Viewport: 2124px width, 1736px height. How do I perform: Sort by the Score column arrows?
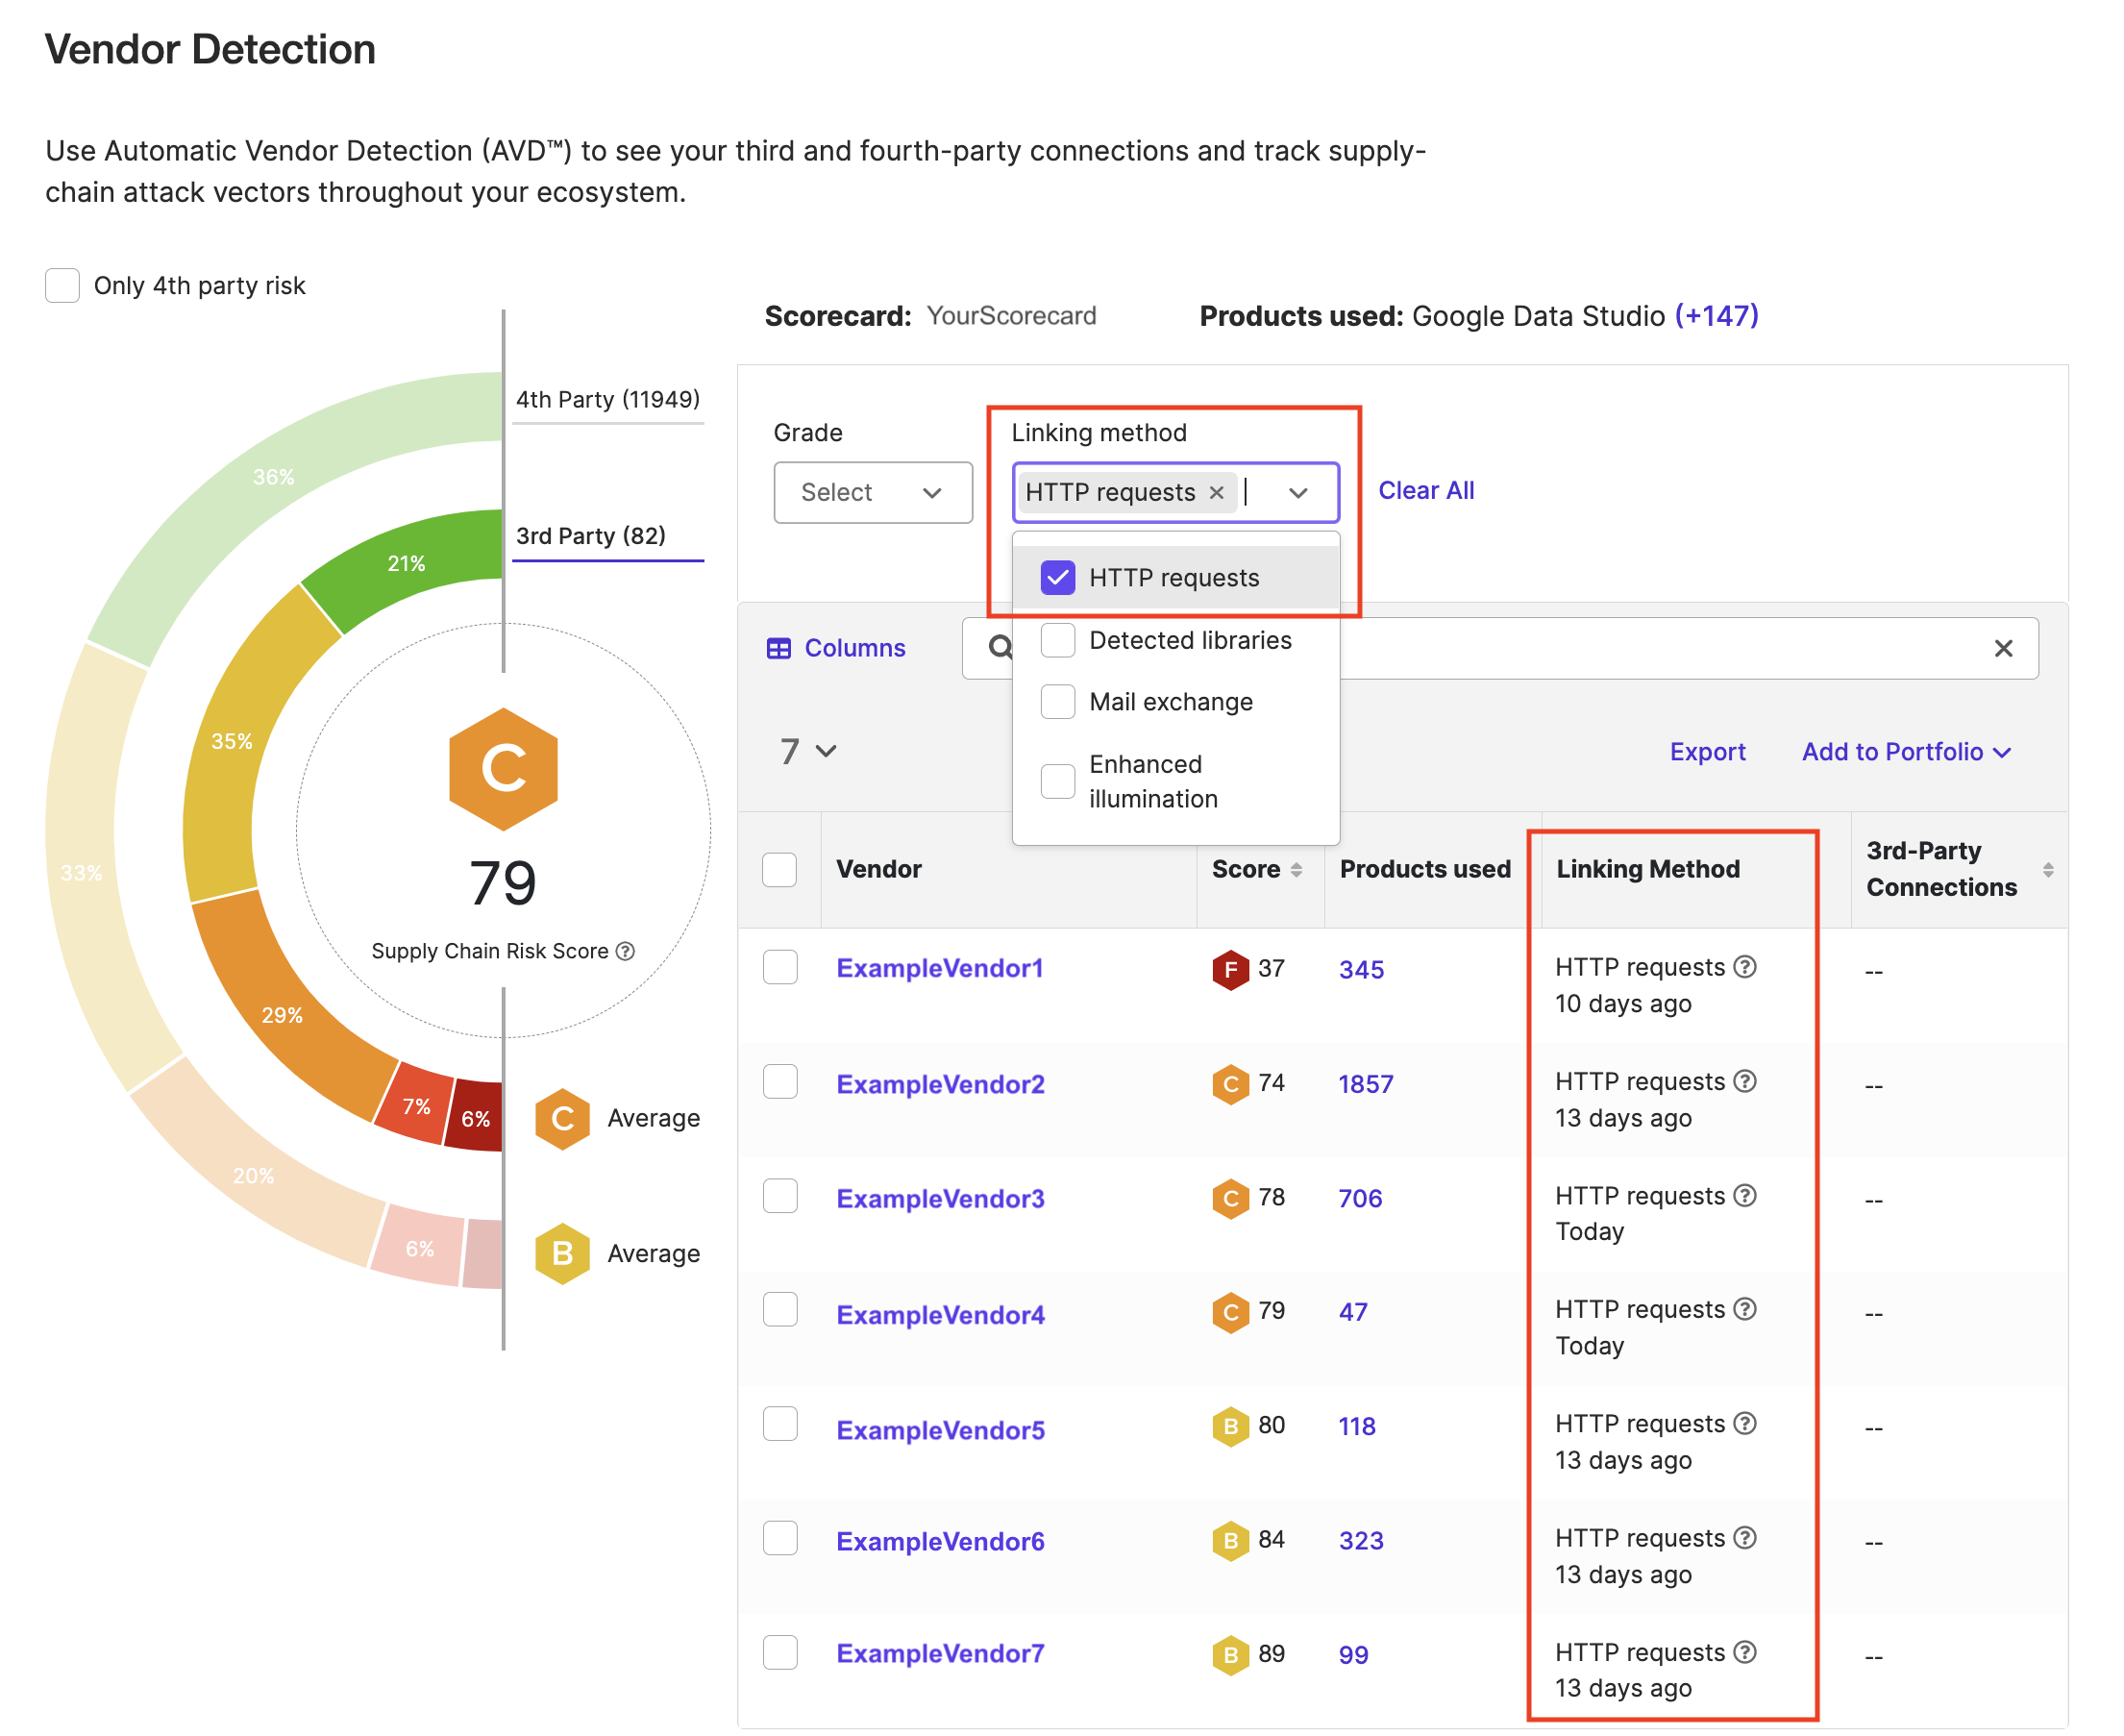1296,869
